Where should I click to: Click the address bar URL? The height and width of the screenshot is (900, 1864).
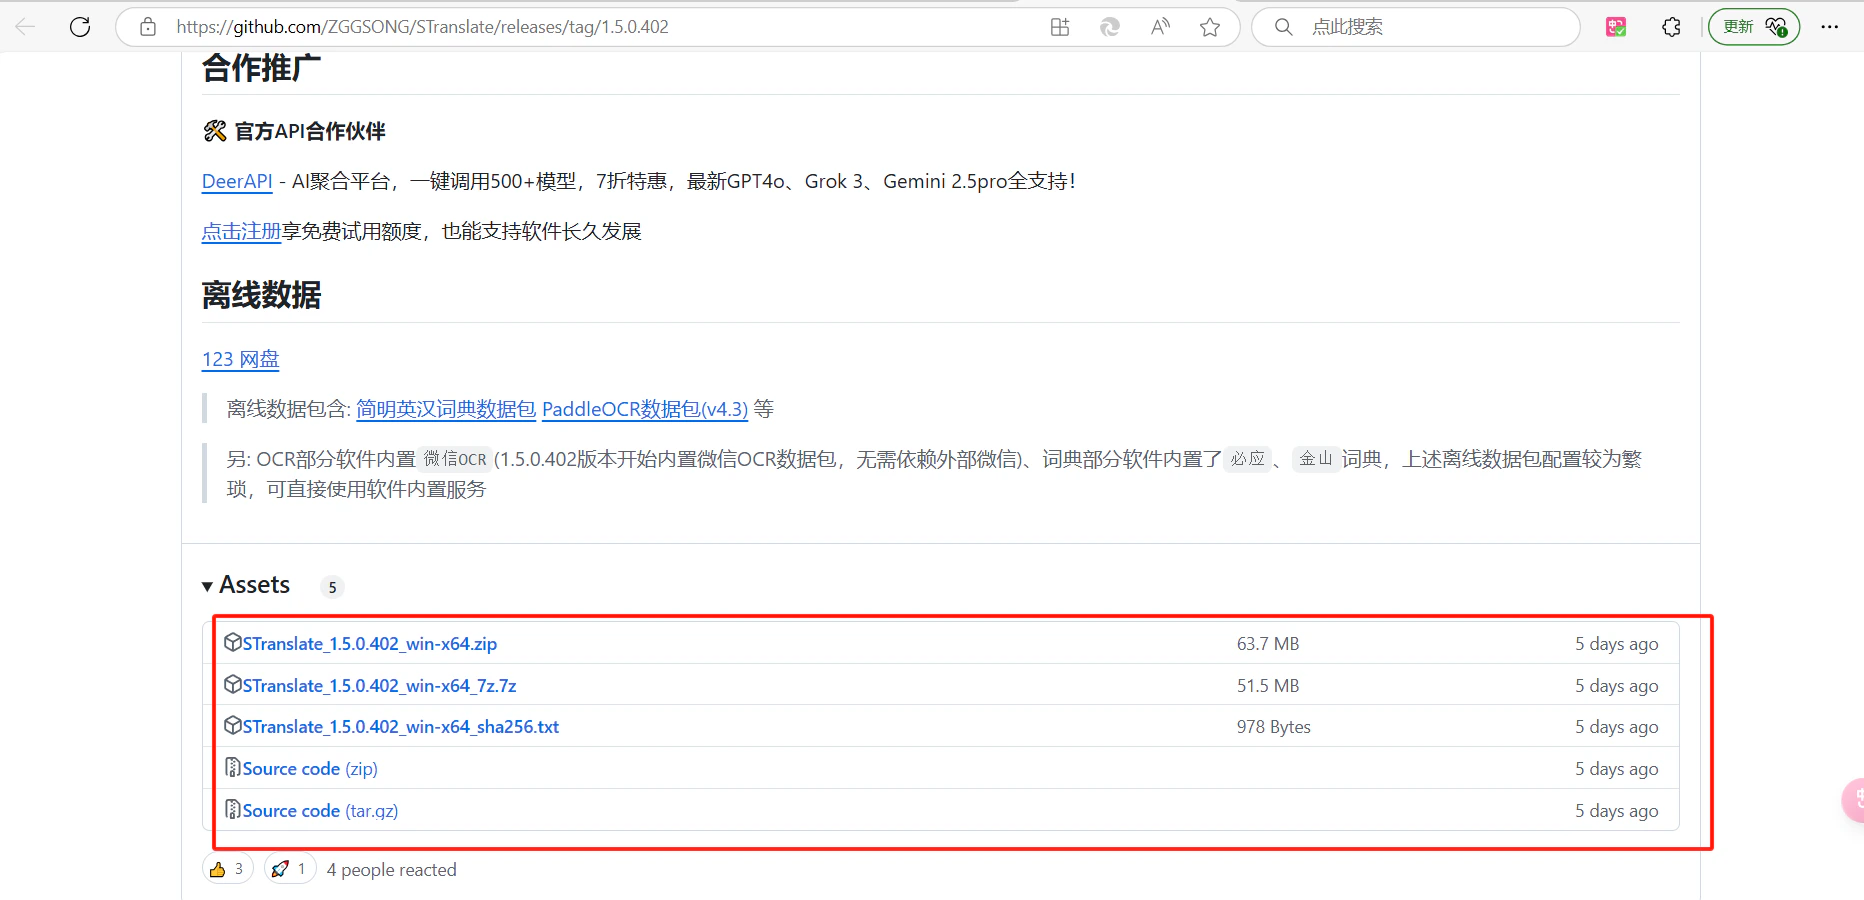[x=422, y=27]
